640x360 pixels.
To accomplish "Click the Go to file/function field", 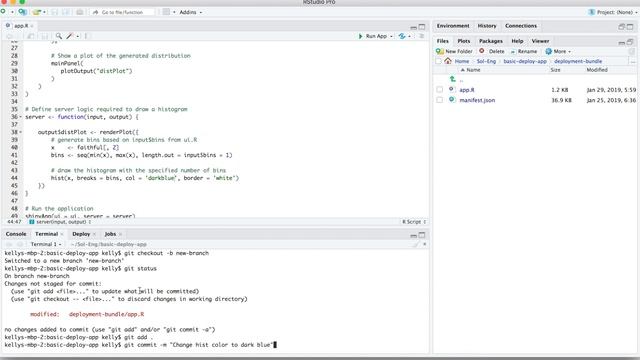I will tap(122, 12).
